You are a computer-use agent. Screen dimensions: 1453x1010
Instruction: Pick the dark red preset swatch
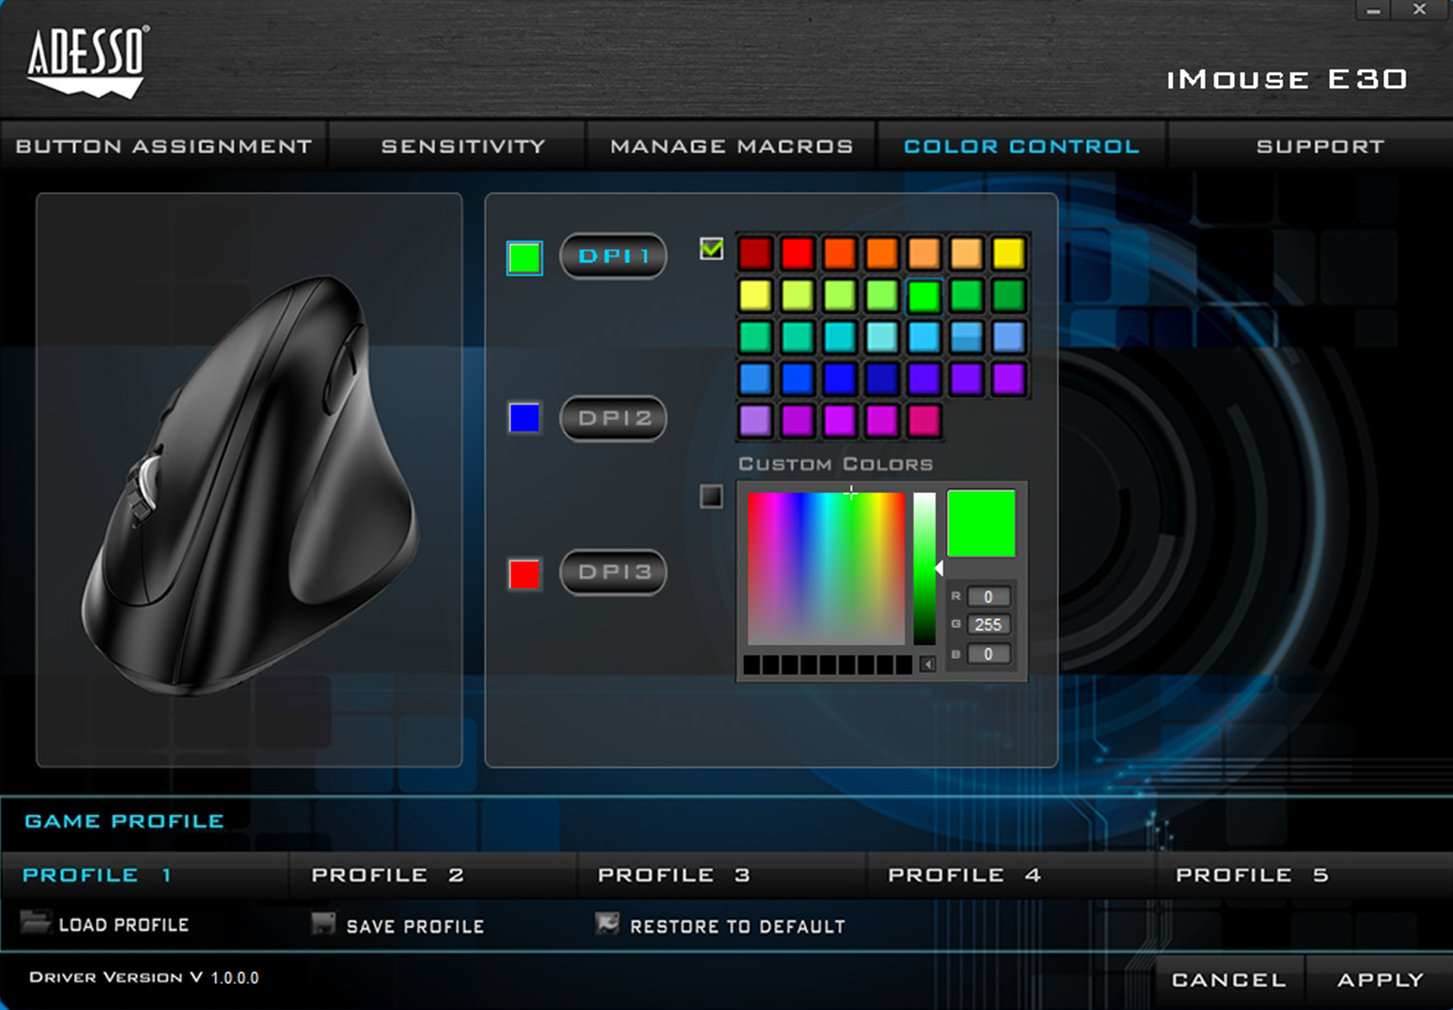tap(756, 254)
